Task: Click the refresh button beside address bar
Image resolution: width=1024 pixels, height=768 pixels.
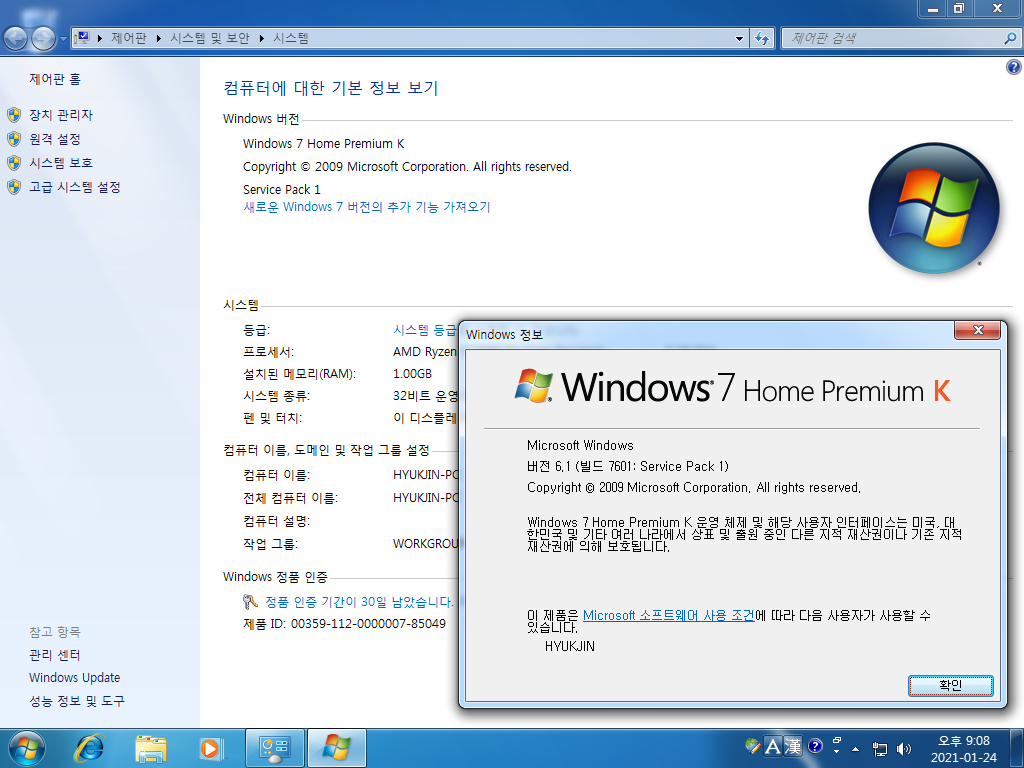Action: (761, 39)
